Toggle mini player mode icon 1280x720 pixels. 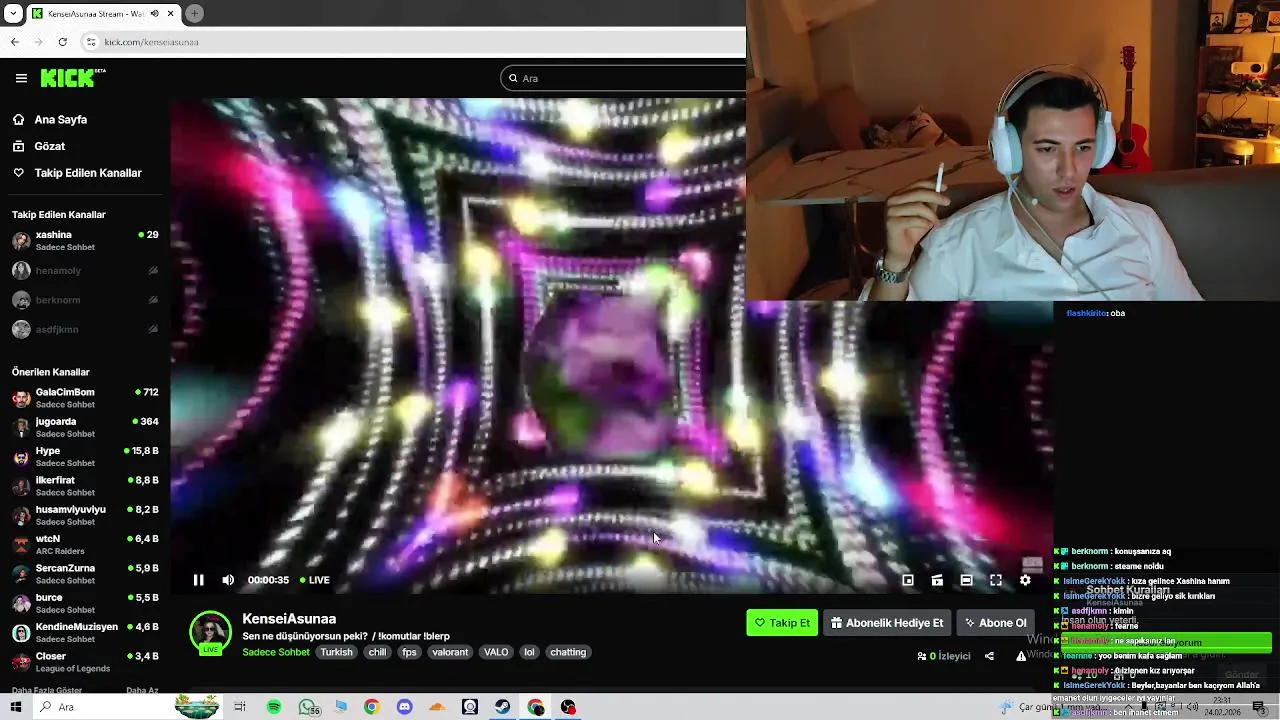(x=908, y=580)
